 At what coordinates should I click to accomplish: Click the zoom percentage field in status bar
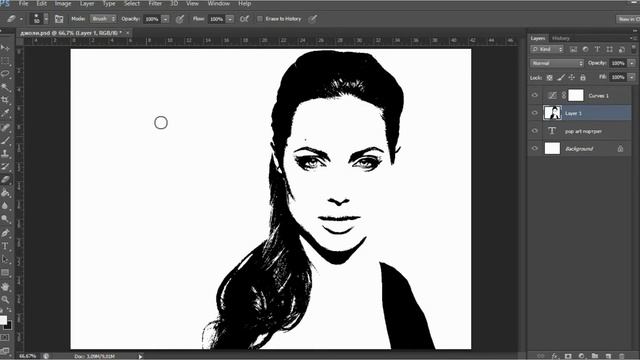pos(28,356)
